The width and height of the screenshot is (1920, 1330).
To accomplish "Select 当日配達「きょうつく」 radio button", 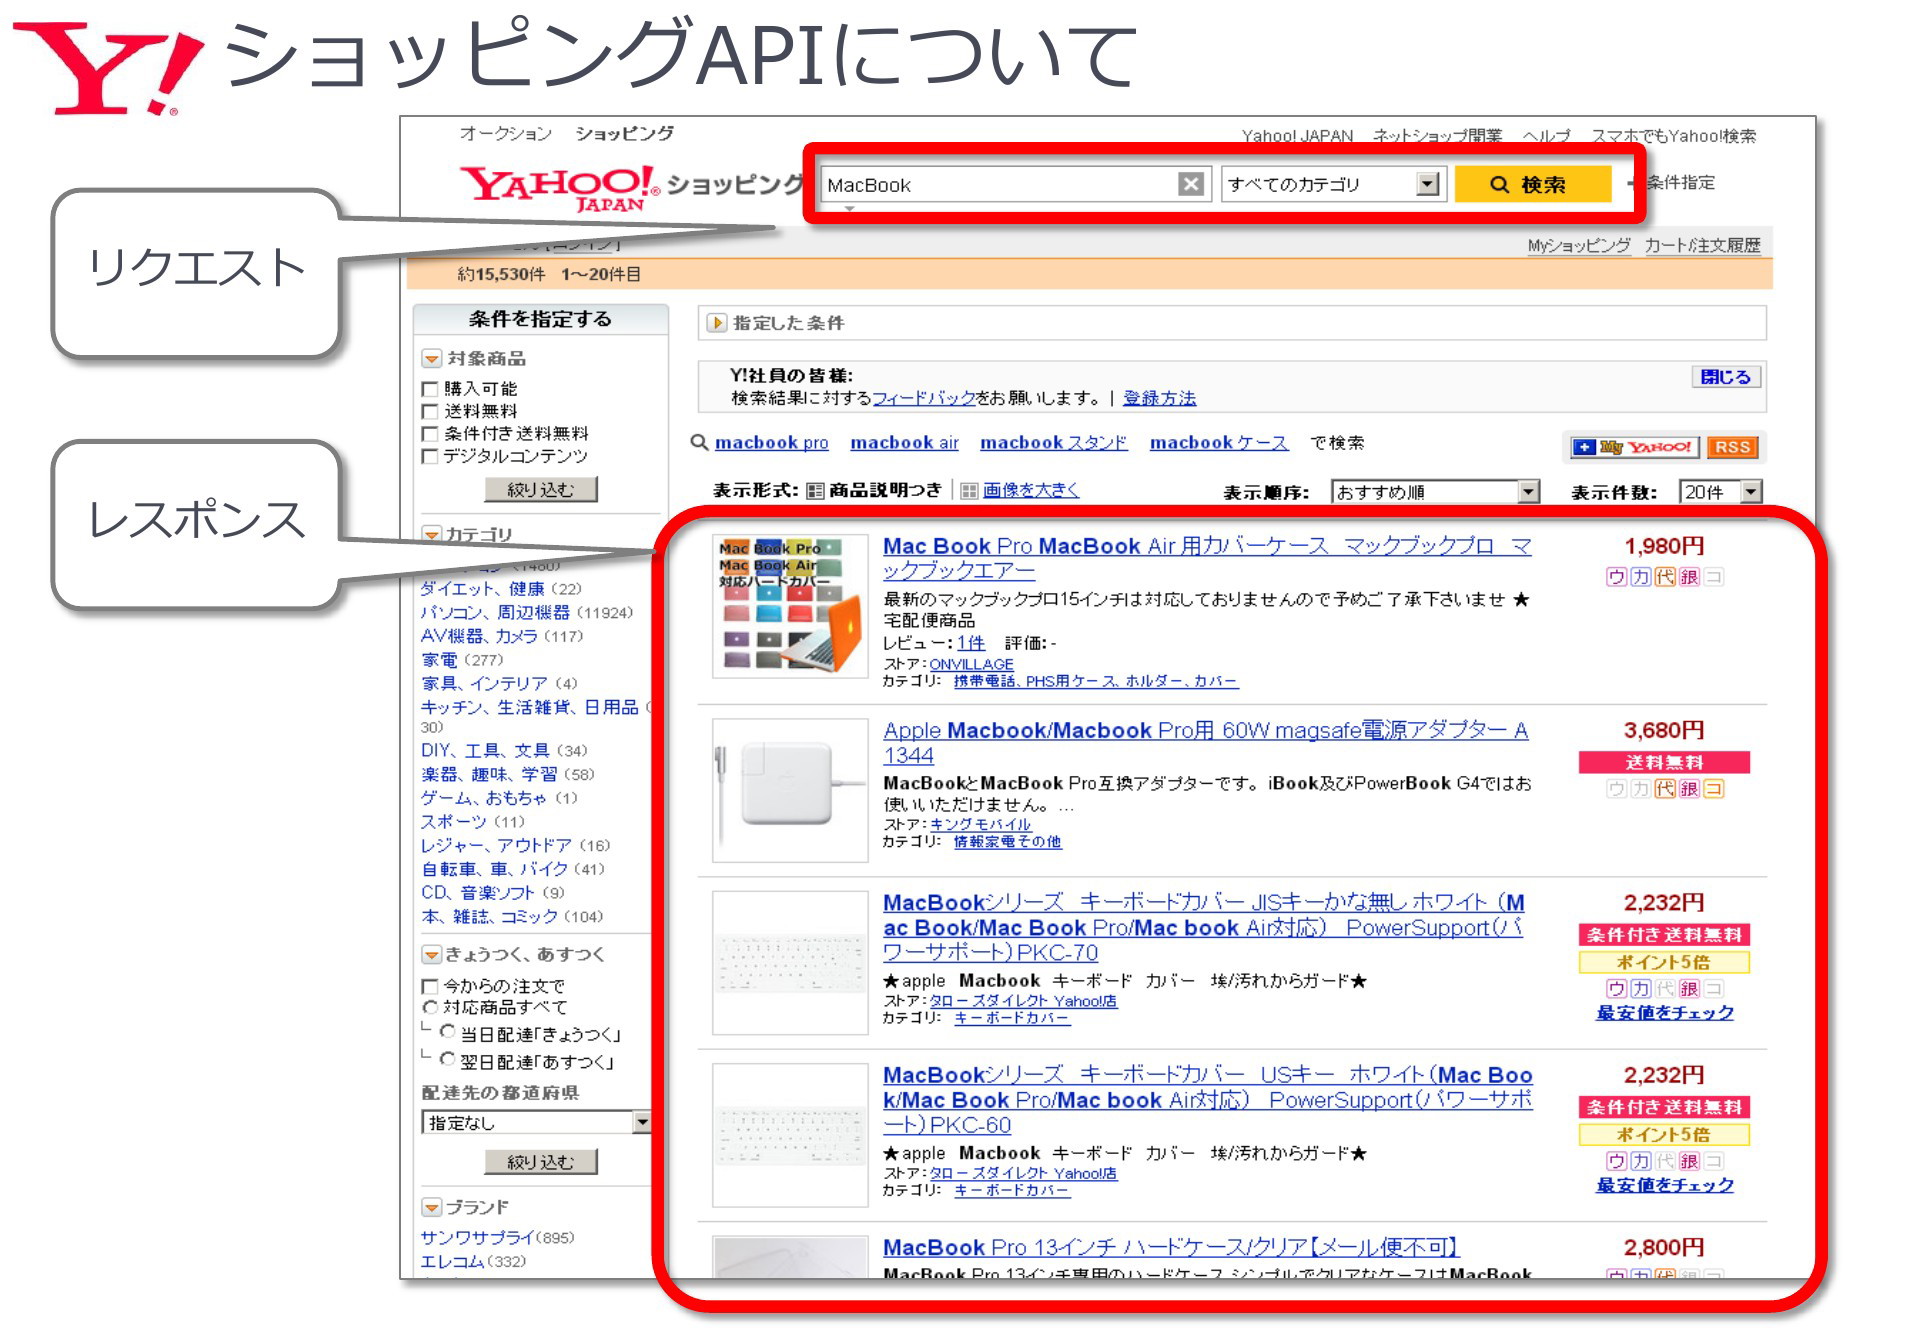I will click(x=447, y=1032).
